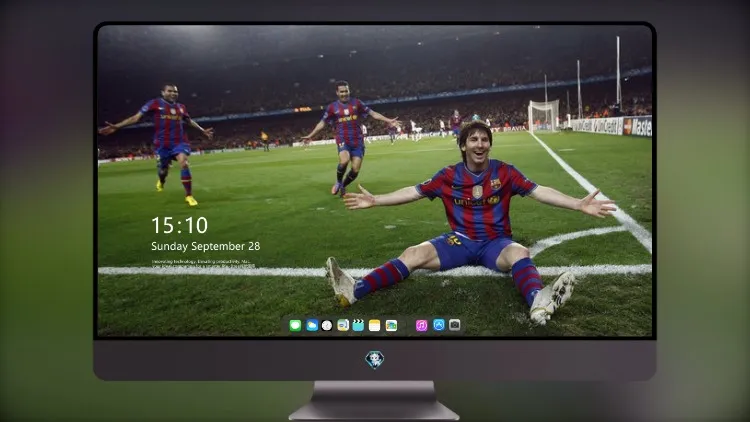Open the pink Music app in the dock
Screen dimensions: 750x422
tap(421, 326)
